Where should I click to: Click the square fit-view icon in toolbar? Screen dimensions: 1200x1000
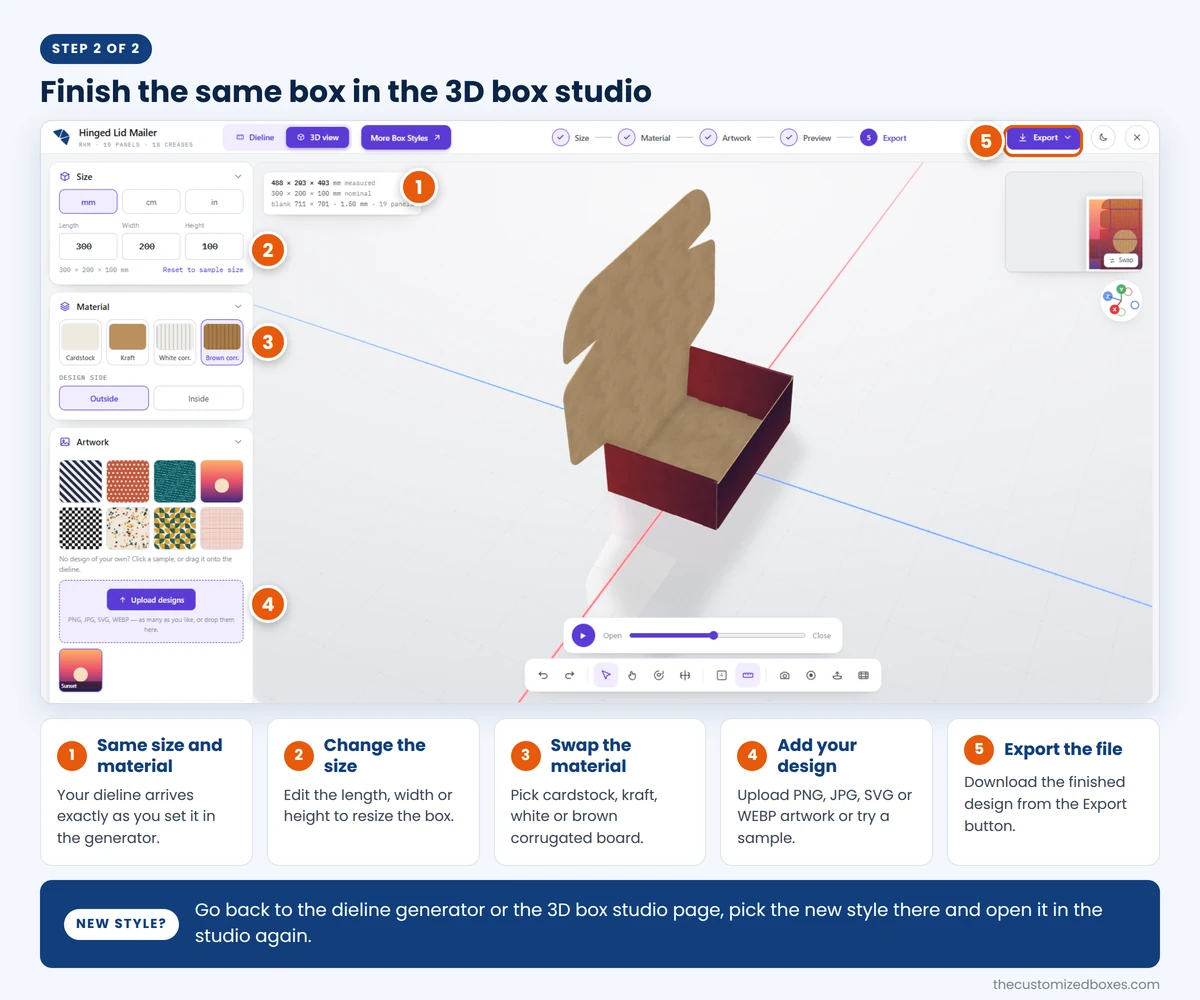point(722,675)
